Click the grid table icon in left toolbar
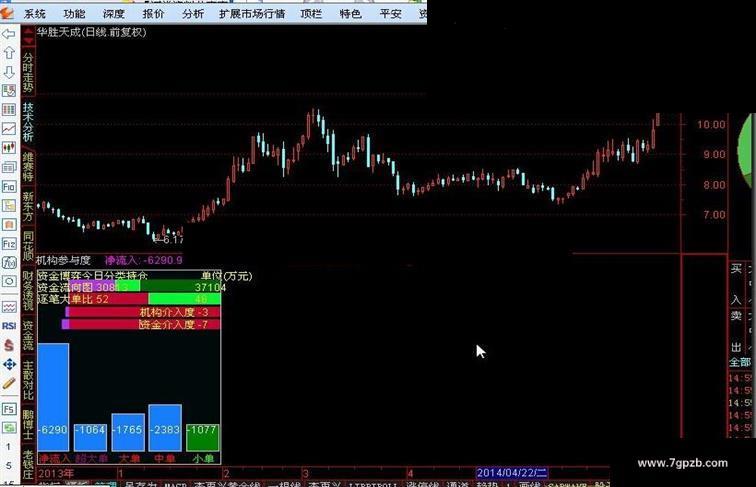756x487 pixels. click(x=9, y=109)
